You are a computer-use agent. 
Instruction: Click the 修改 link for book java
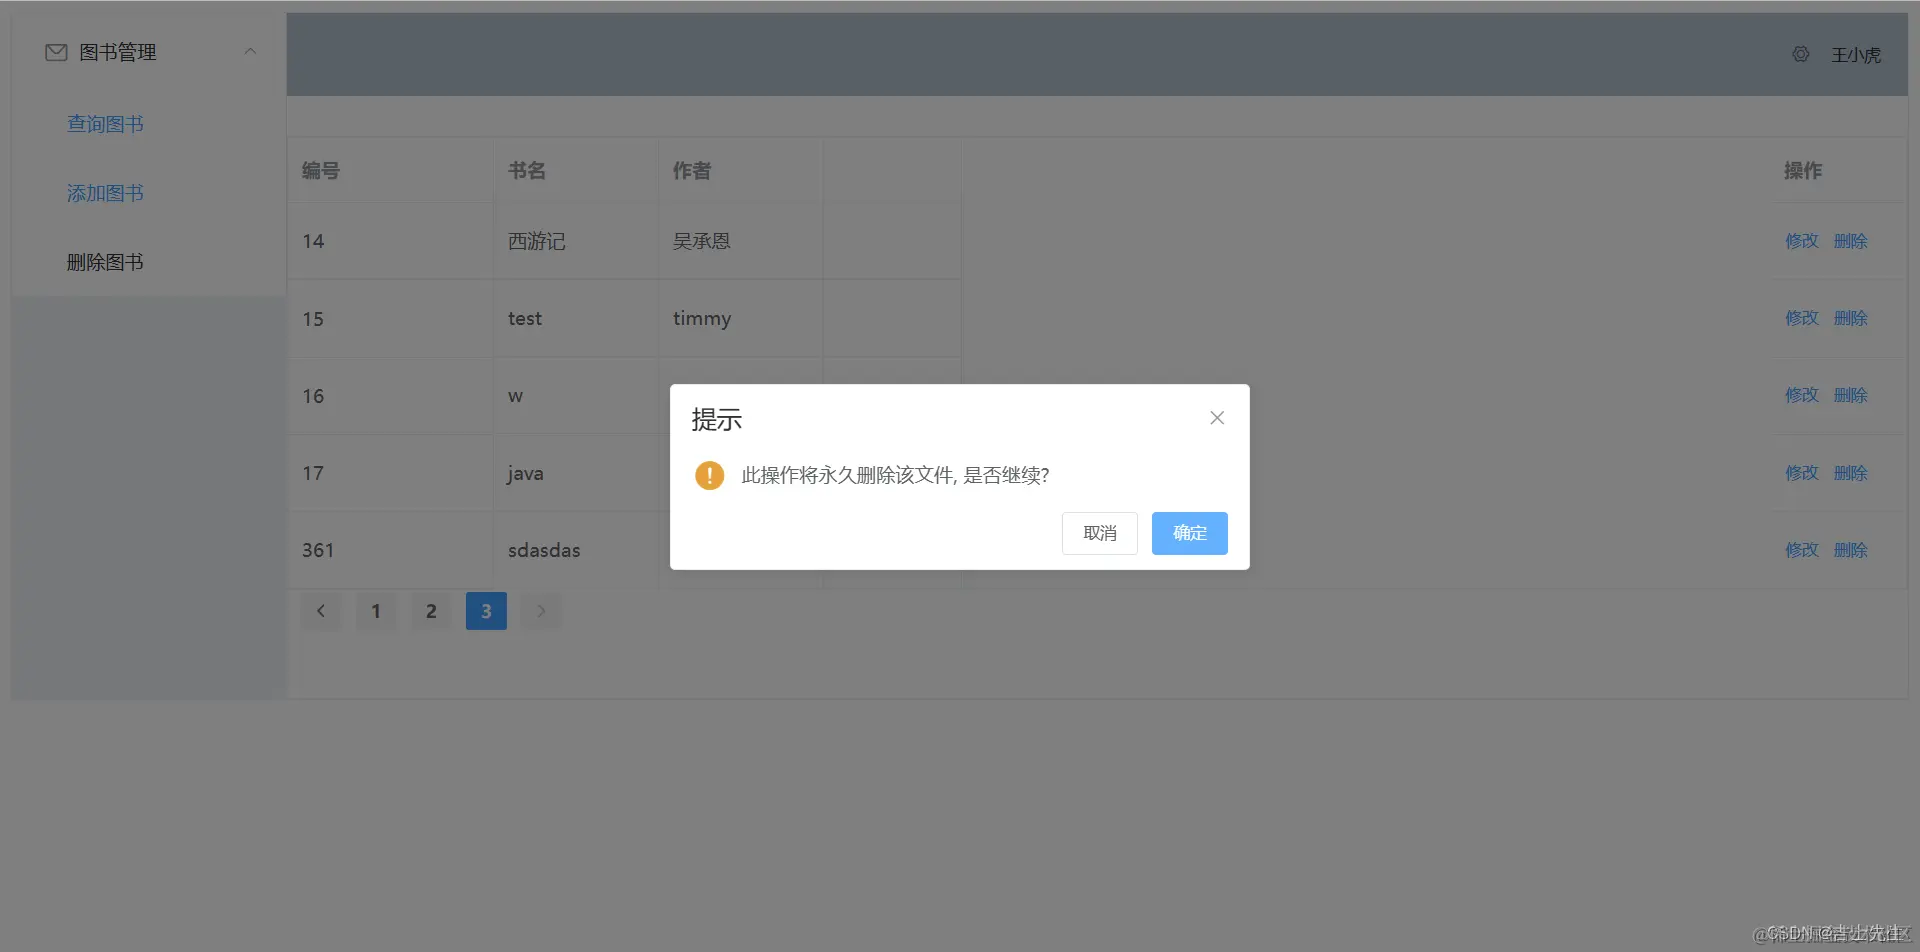click(x=1800, y=472)
